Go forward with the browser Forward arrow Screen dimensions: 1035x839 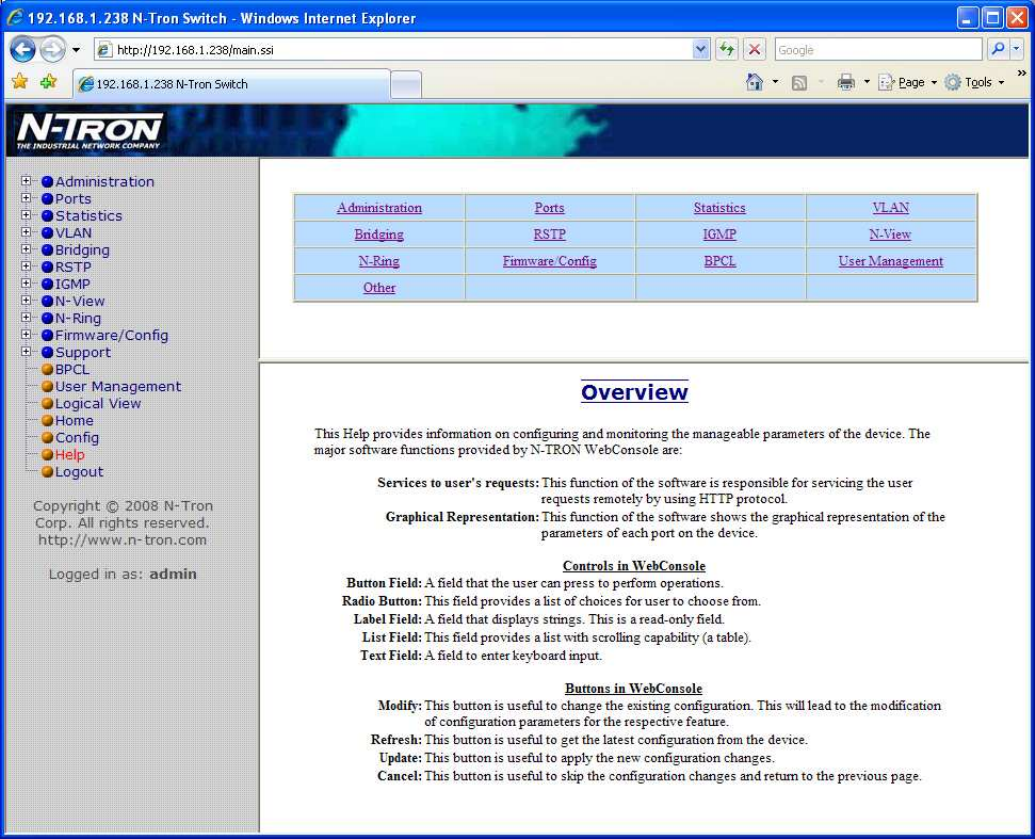(x=52, y=50)
